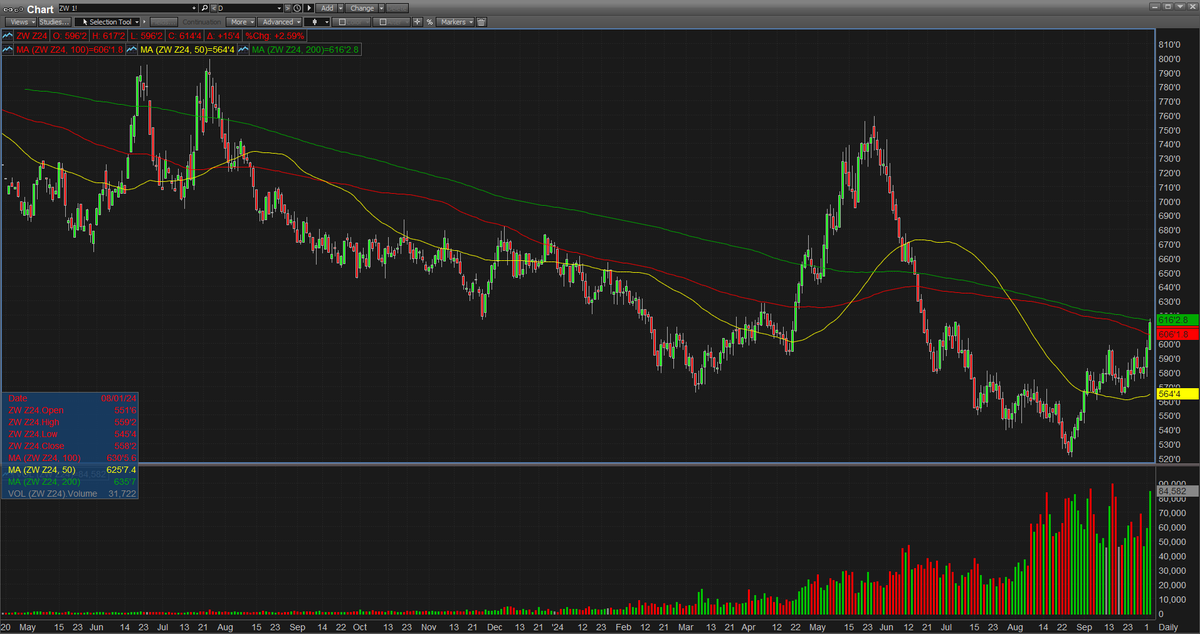The image size is (1200, 634).
Task: Open the clock time settings icon
Action: coord(297,8)
